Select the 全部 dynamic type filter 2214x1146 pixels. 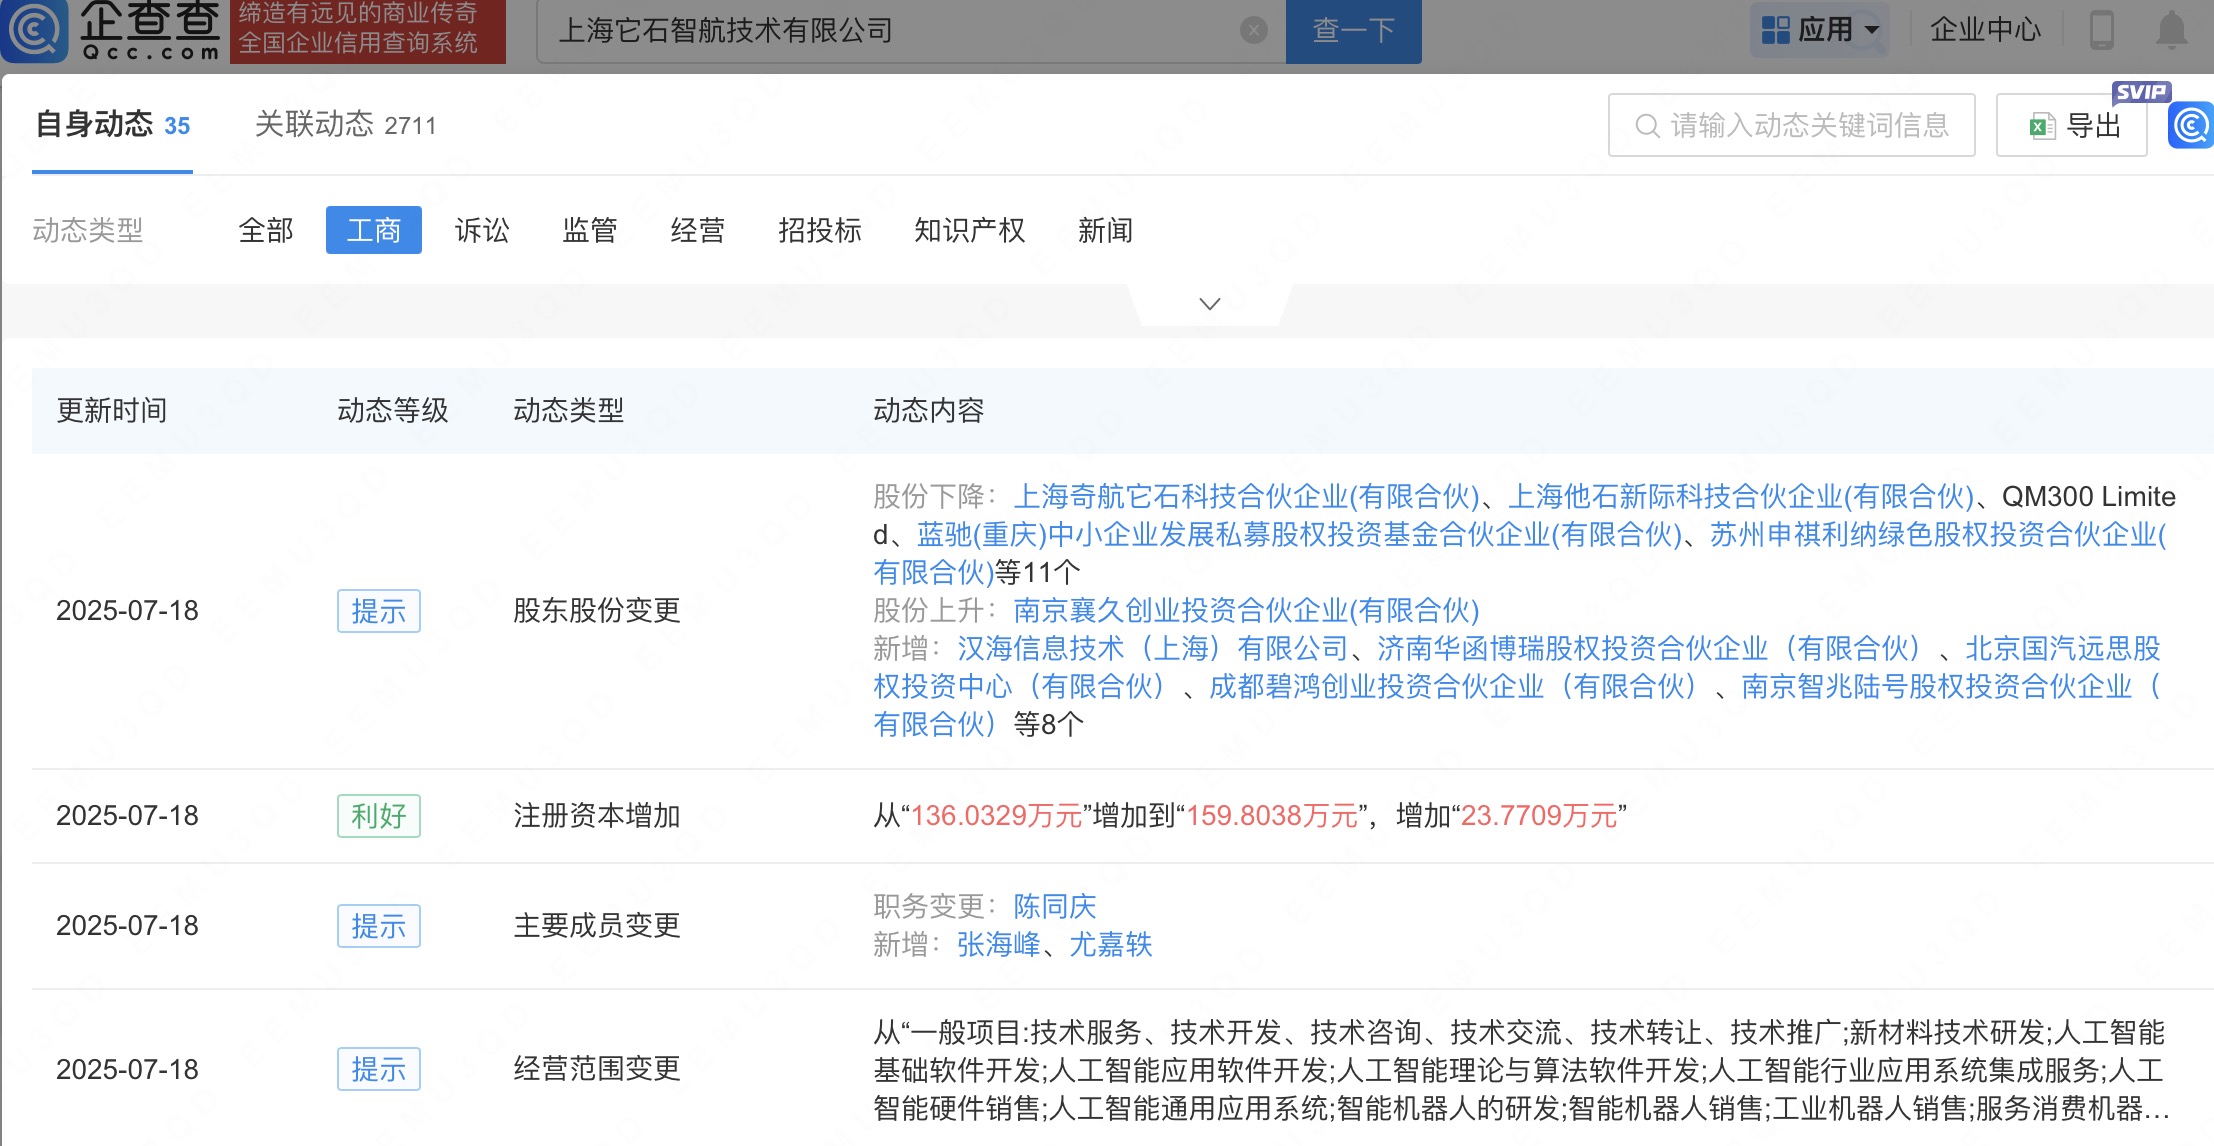click(266, 231)
